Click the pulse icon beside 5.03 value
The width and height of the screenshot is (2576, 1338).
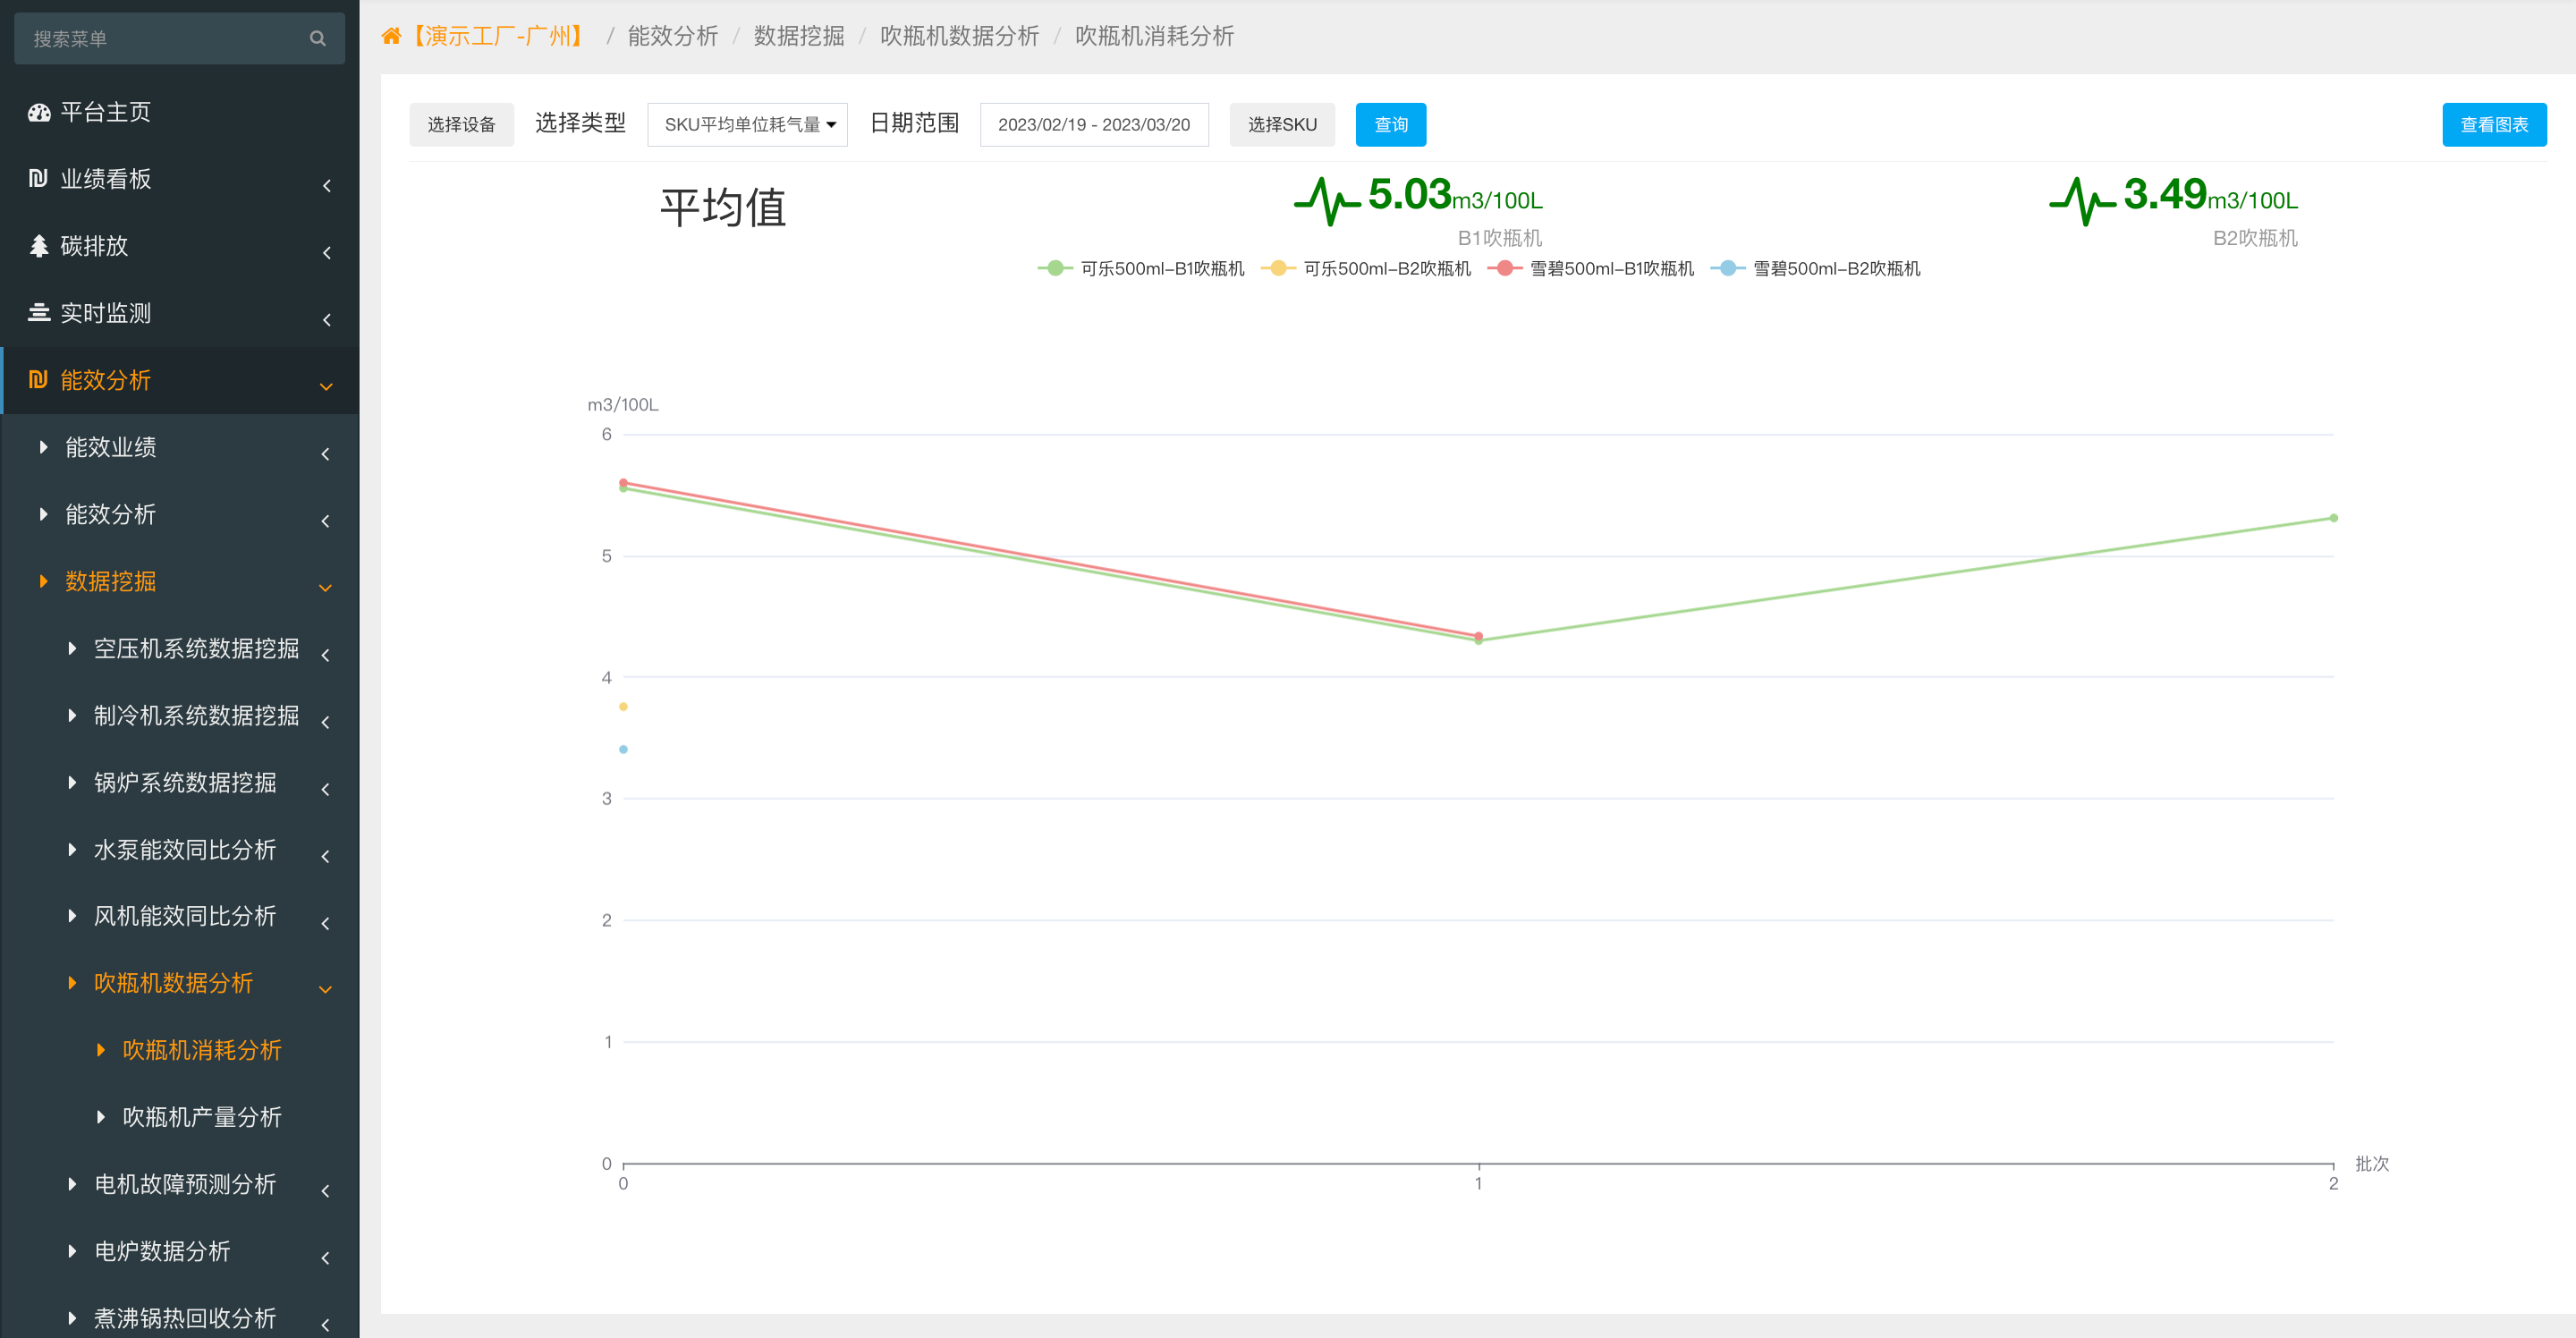[1327, 201]
